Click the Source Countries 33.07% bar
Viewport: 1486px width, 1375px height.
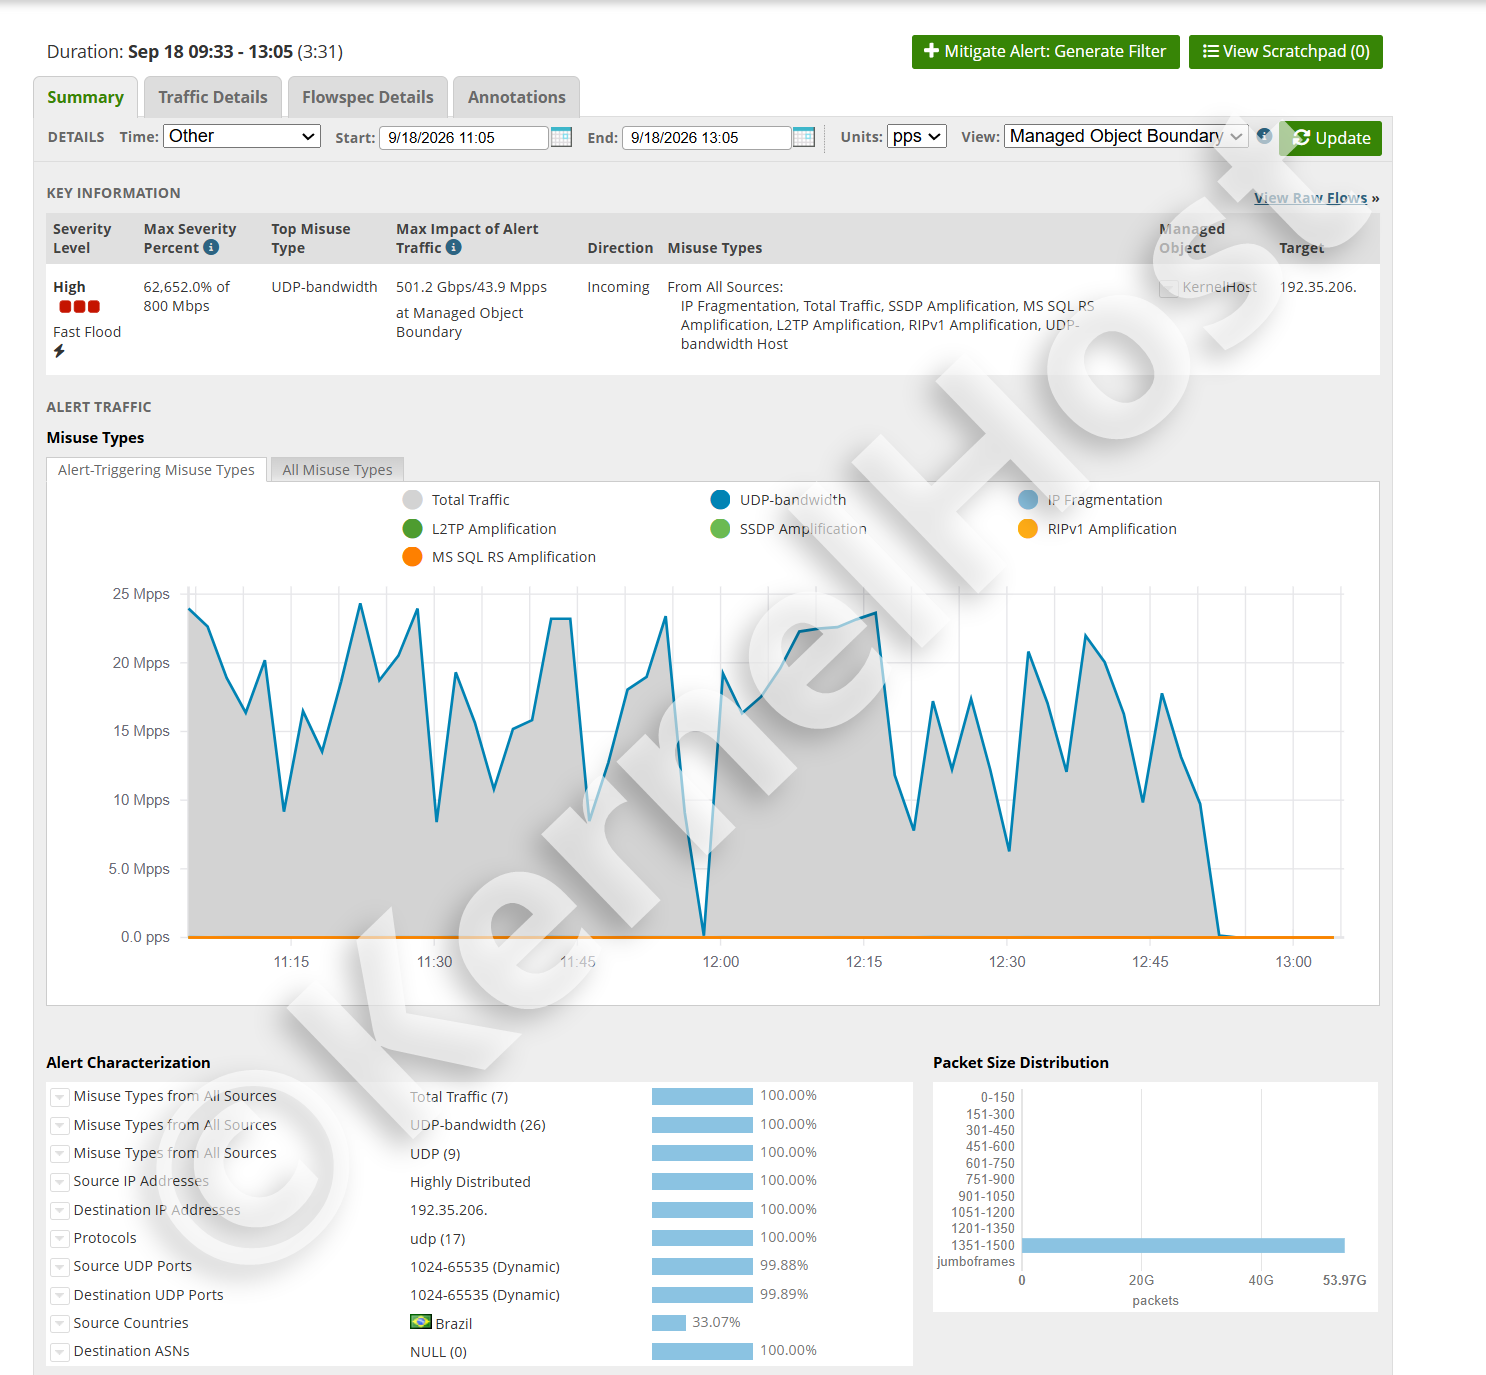tap(669, 1323)
